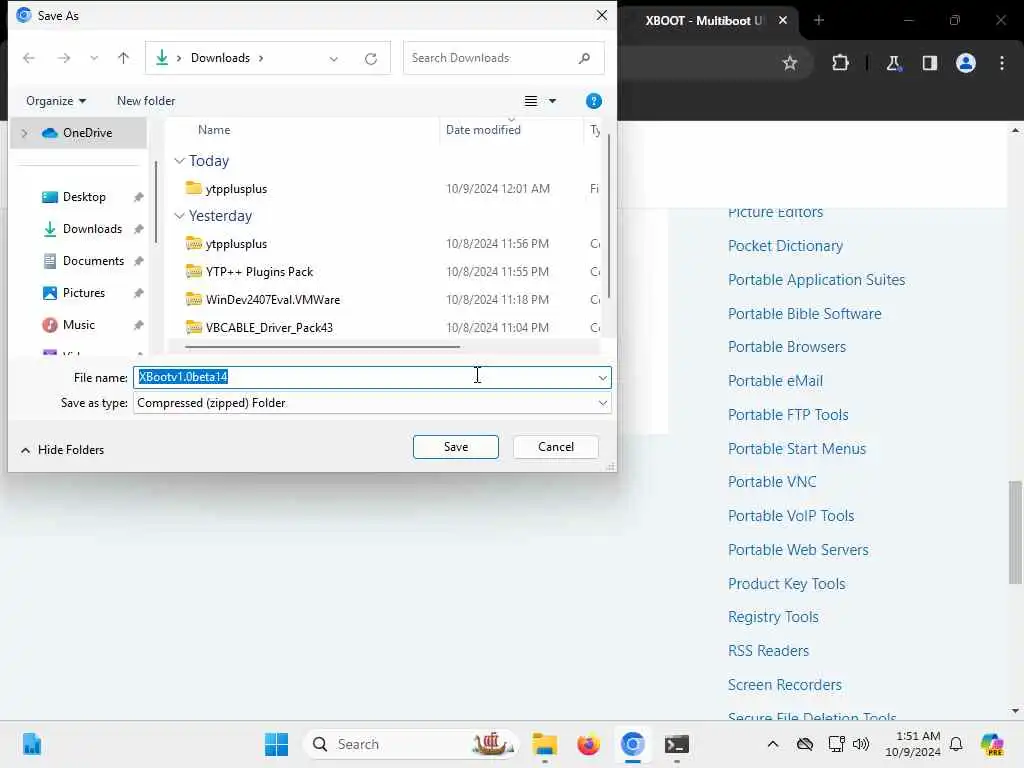Select Music in navigation pane
Viewport: 1024px width, 768px height.
78,325
